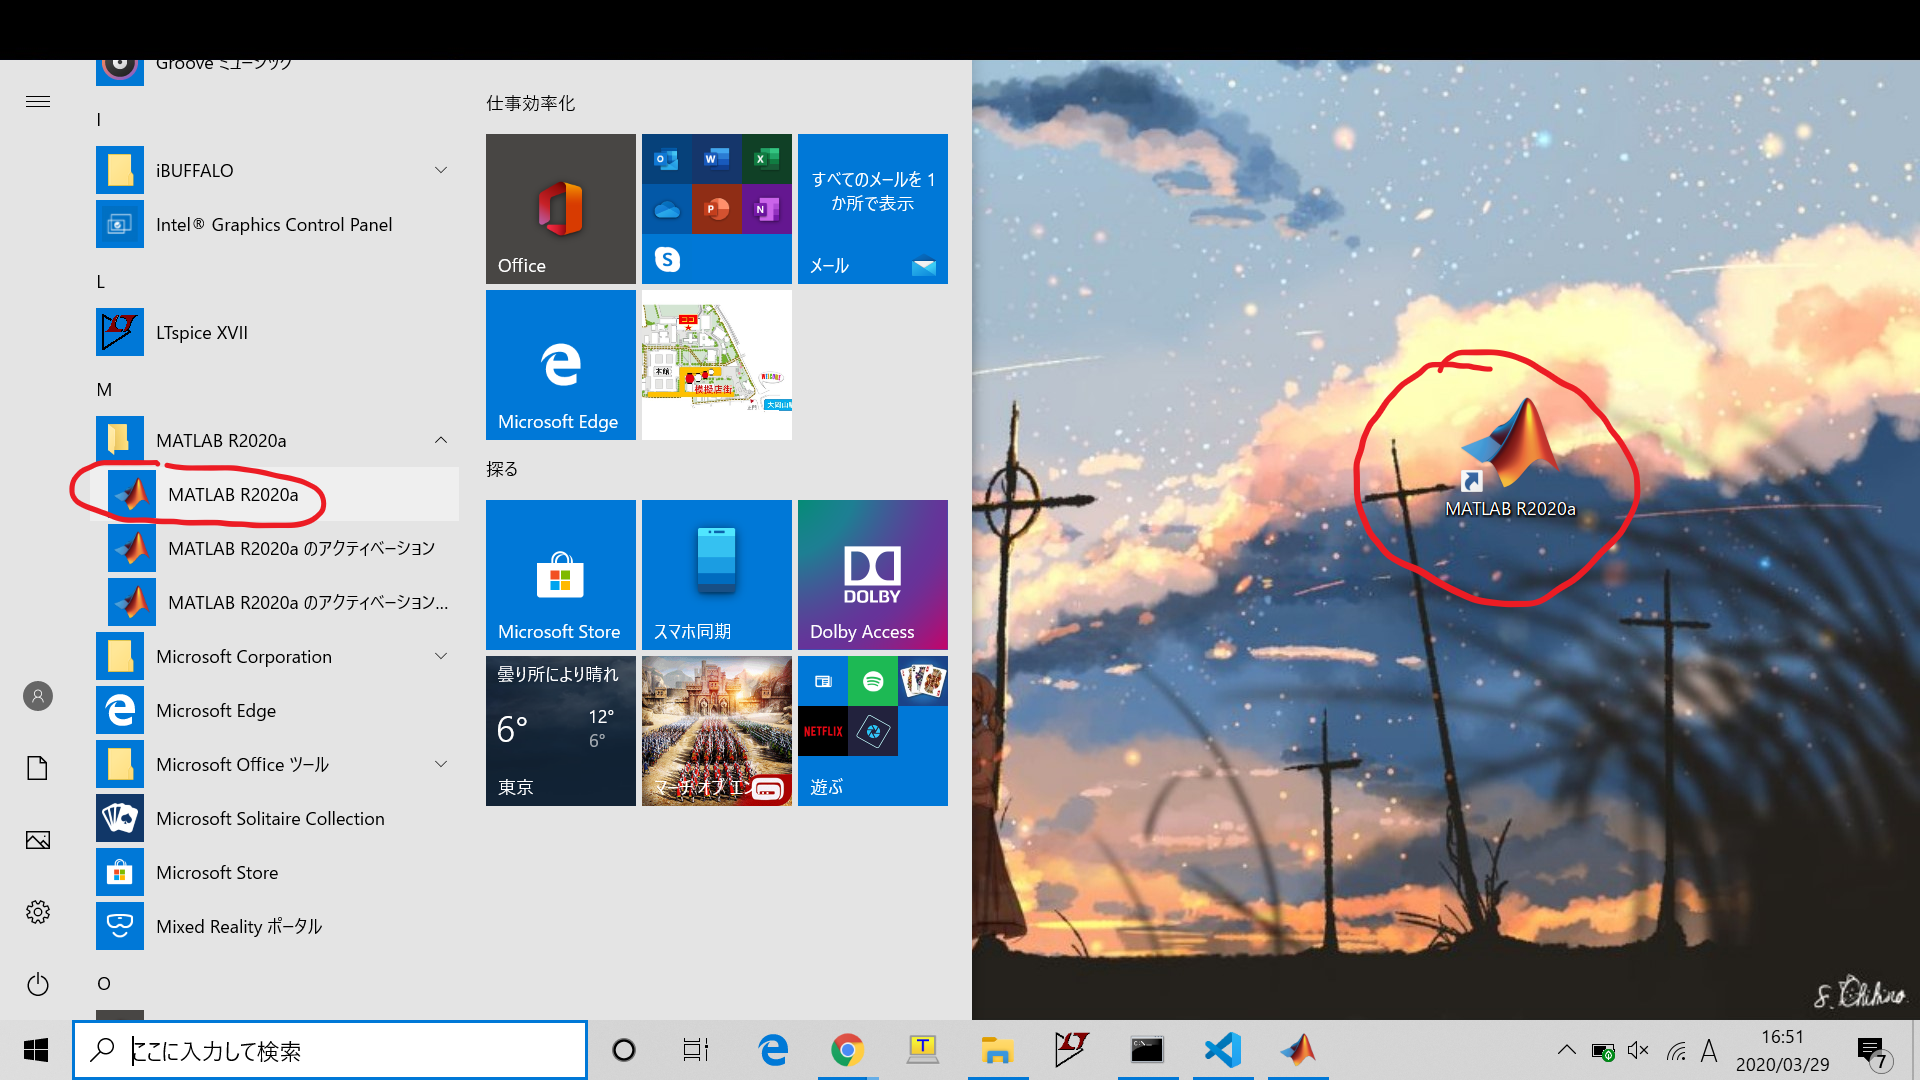Switch the IME input mode indicator A
1920x1080 pixels.
(x=1709, y=1050)
